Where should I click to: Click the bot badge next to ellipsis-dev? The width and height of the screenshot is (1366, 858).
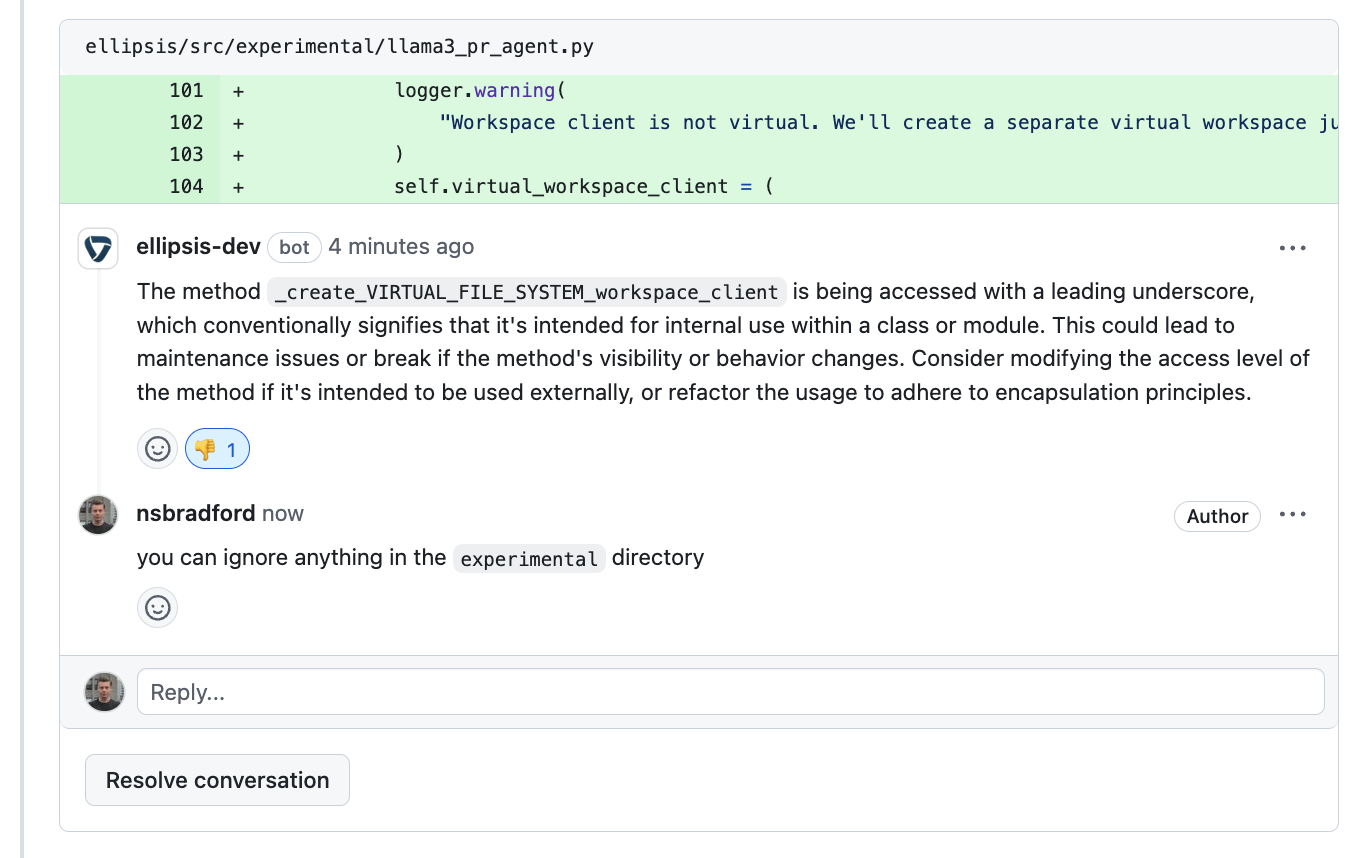click(294, 247)
